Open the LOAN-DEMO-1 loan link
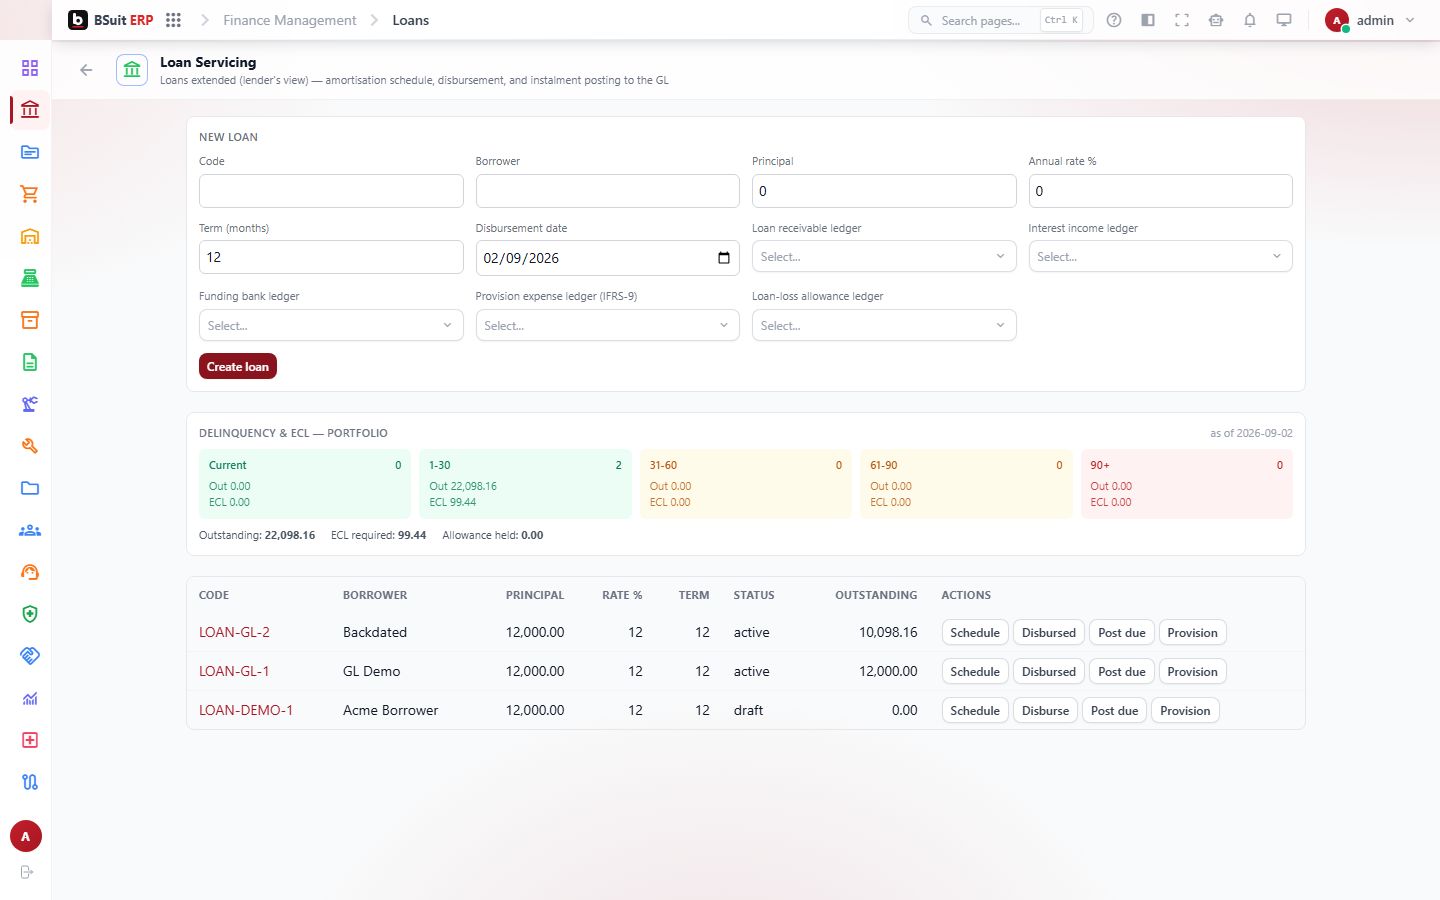1440x900 pixels. (x=246, y=710)
